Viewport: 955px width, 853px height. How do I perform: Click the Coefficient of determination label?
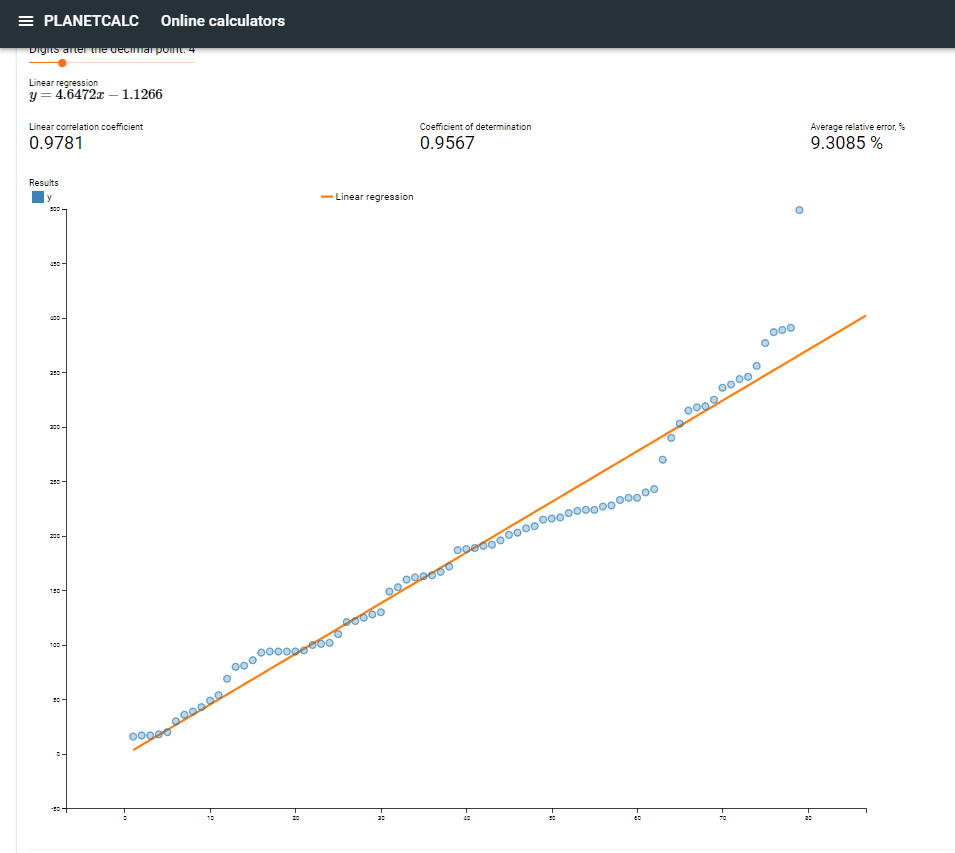tap(475, 127)
